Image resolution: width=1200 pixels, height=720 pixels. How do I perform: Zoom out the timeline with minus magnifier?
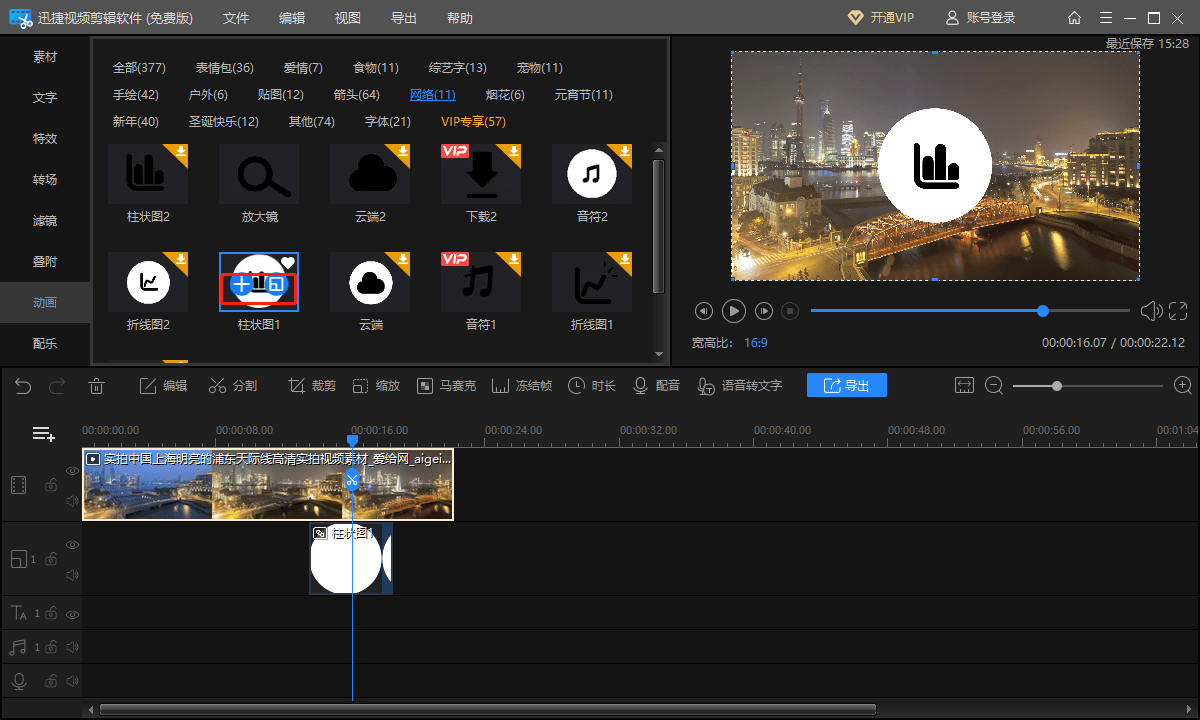click(994, 386)
